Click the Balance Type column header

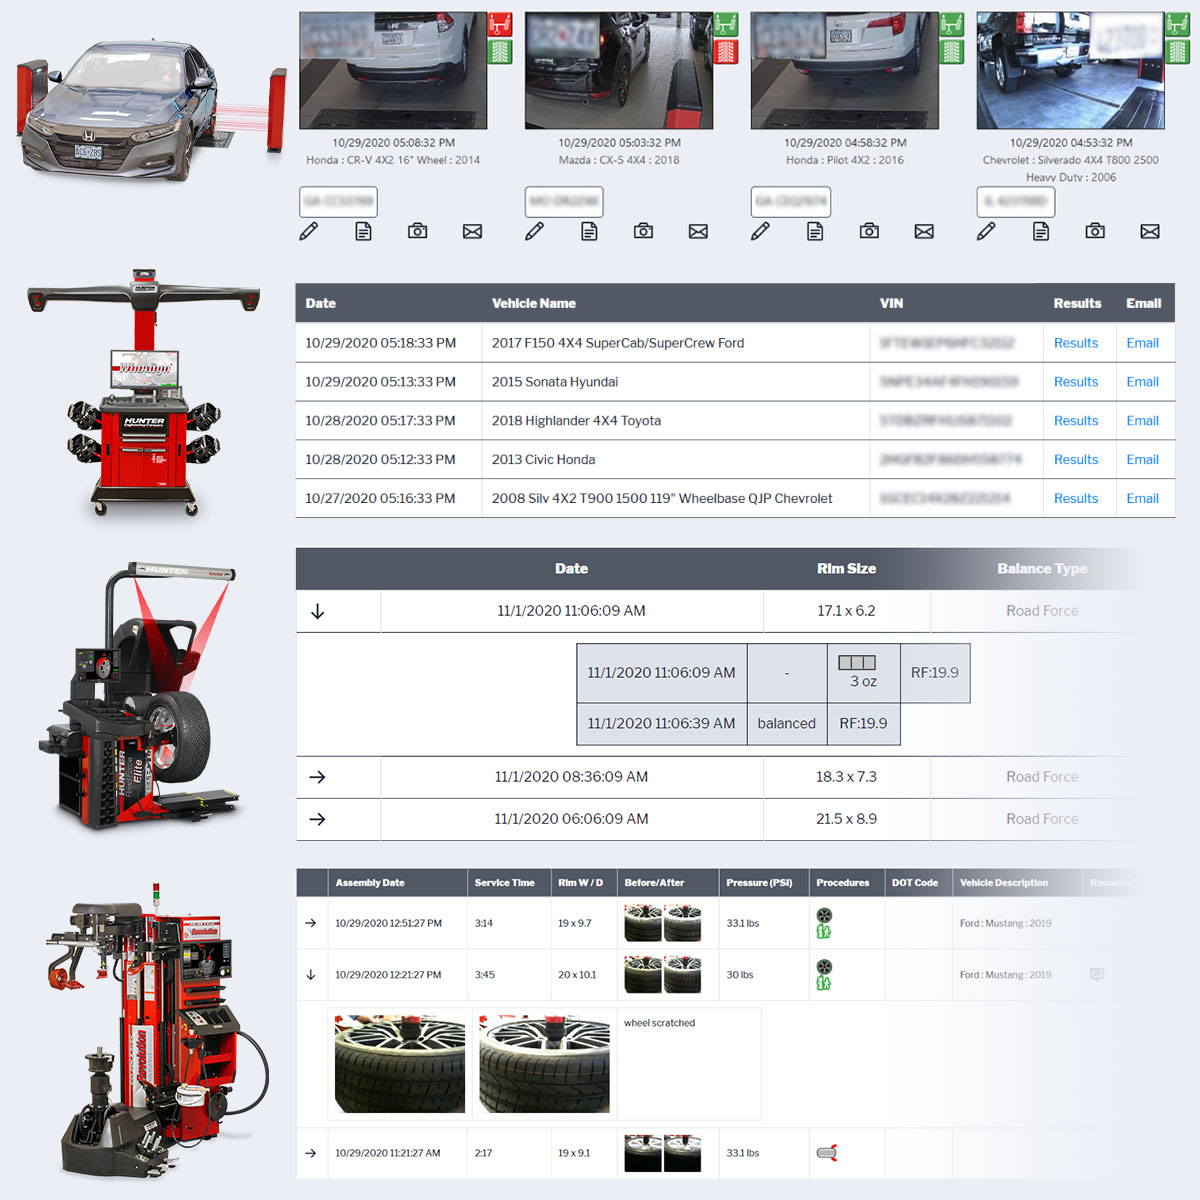click(x=1042, y=568)
